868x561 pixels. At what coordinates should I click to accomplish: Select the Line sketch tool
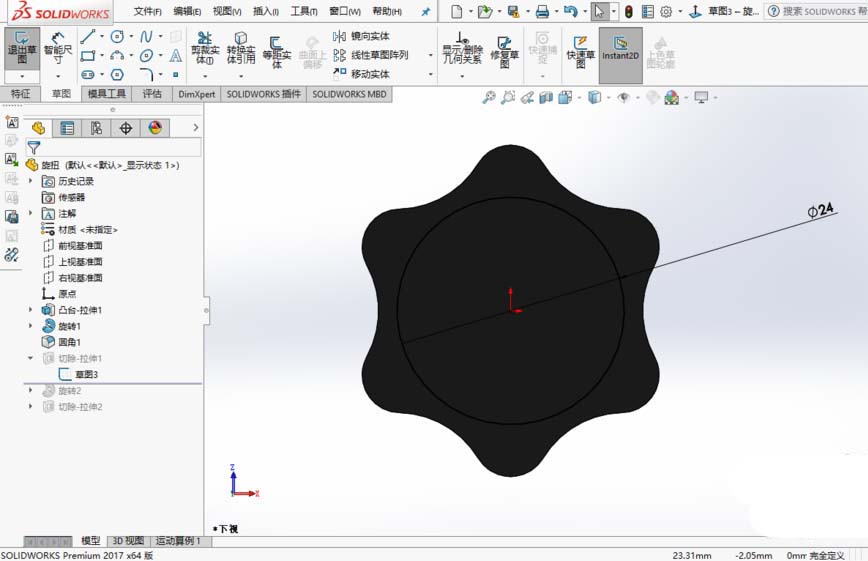(x=87, y=37)
